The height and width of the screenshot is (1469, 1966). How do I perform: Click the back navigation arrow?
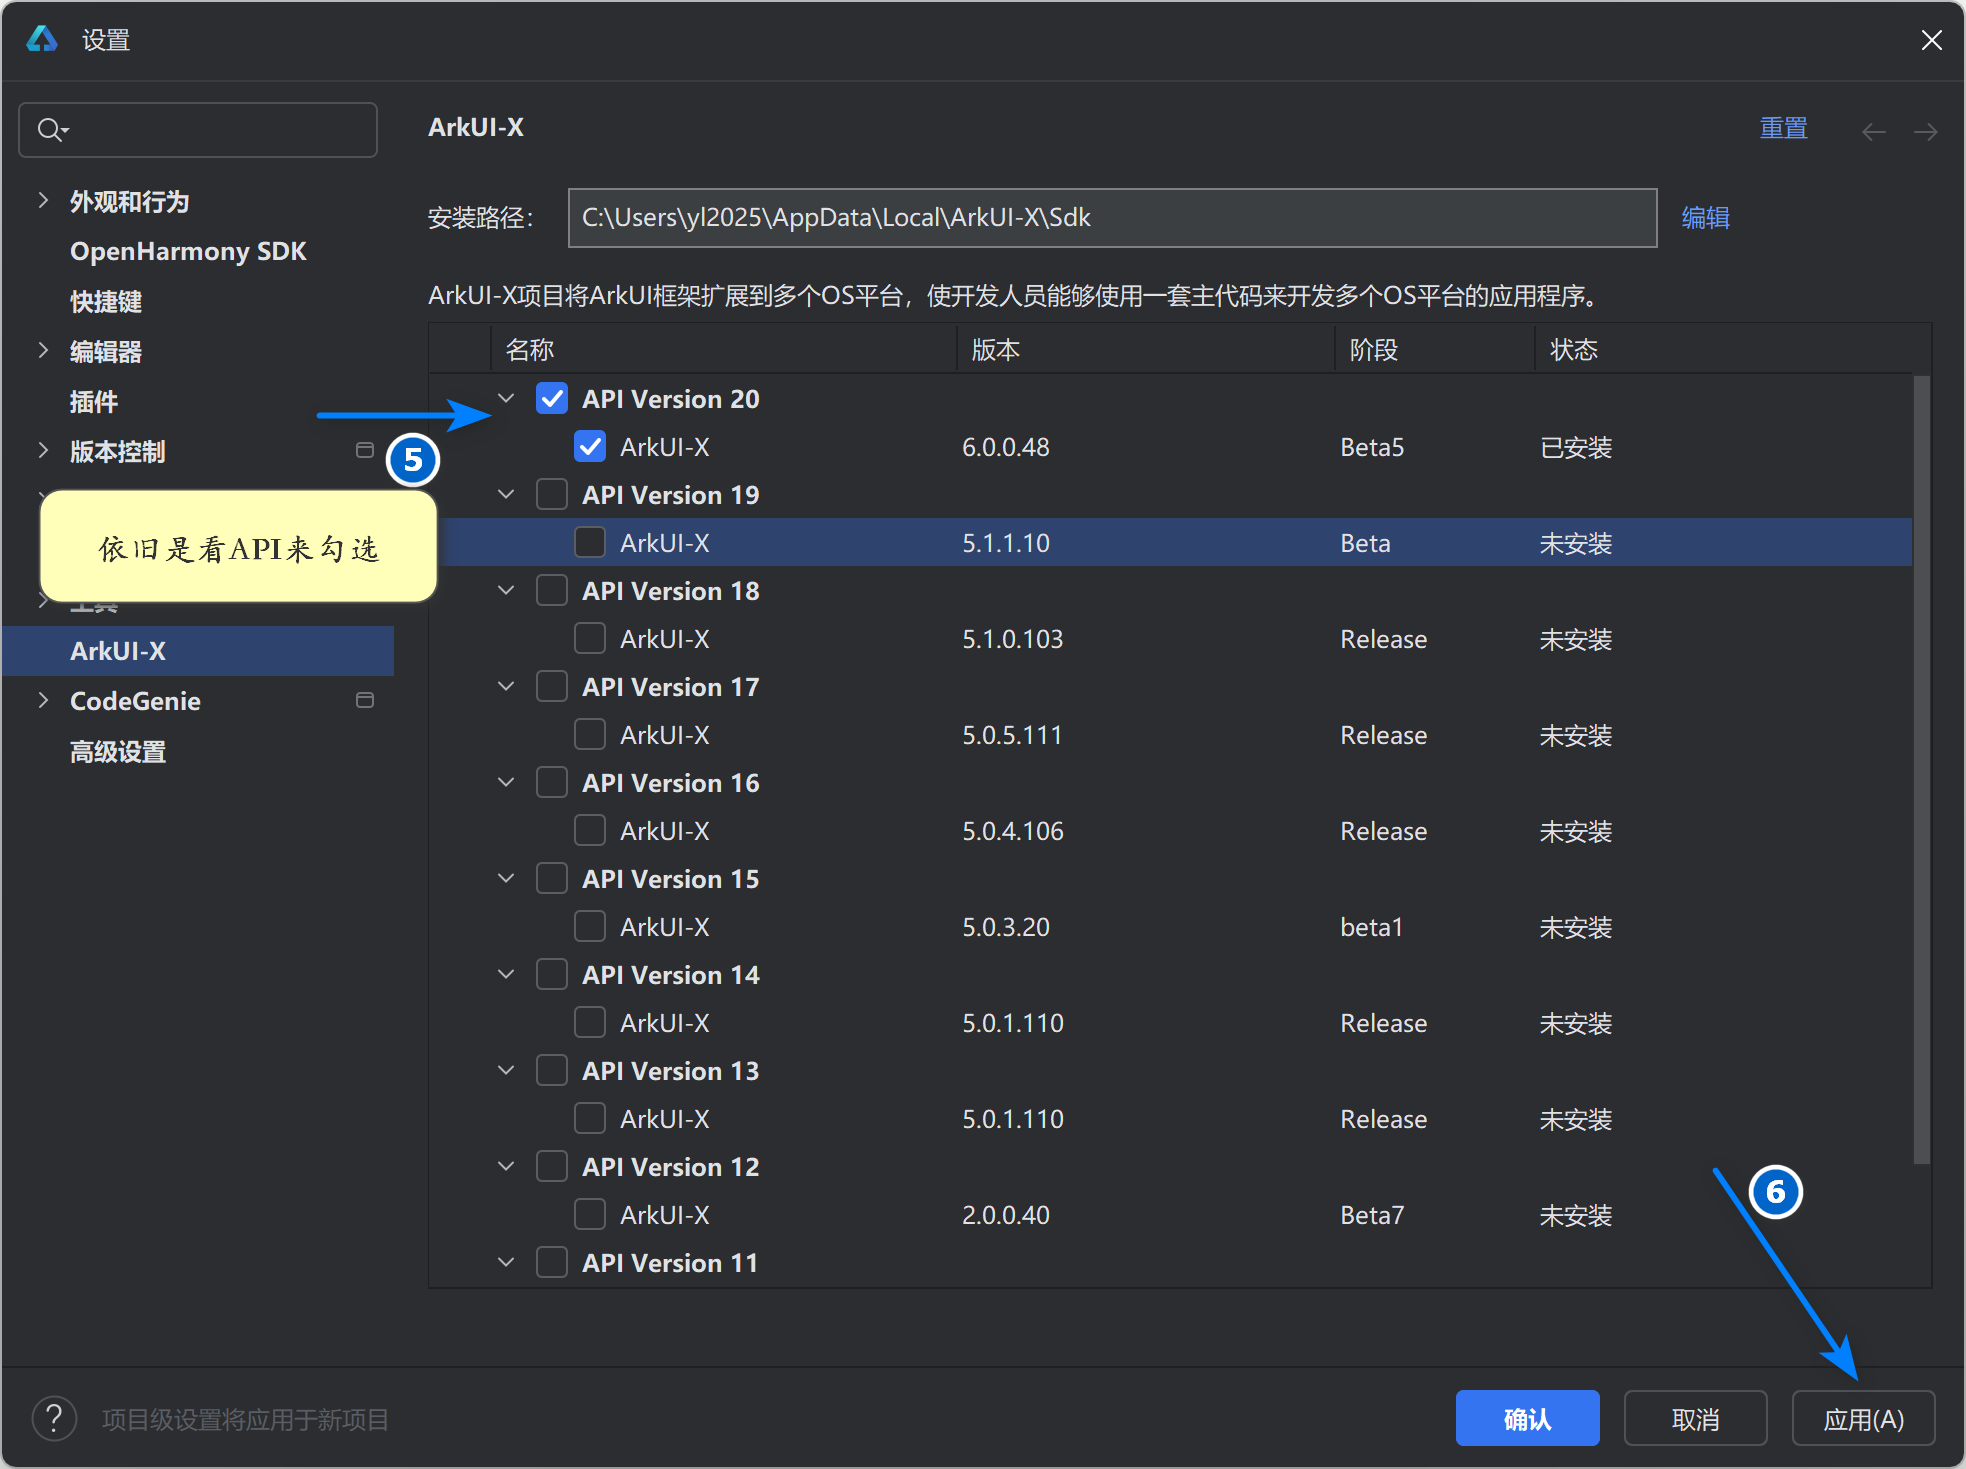tap(1873, 132)
